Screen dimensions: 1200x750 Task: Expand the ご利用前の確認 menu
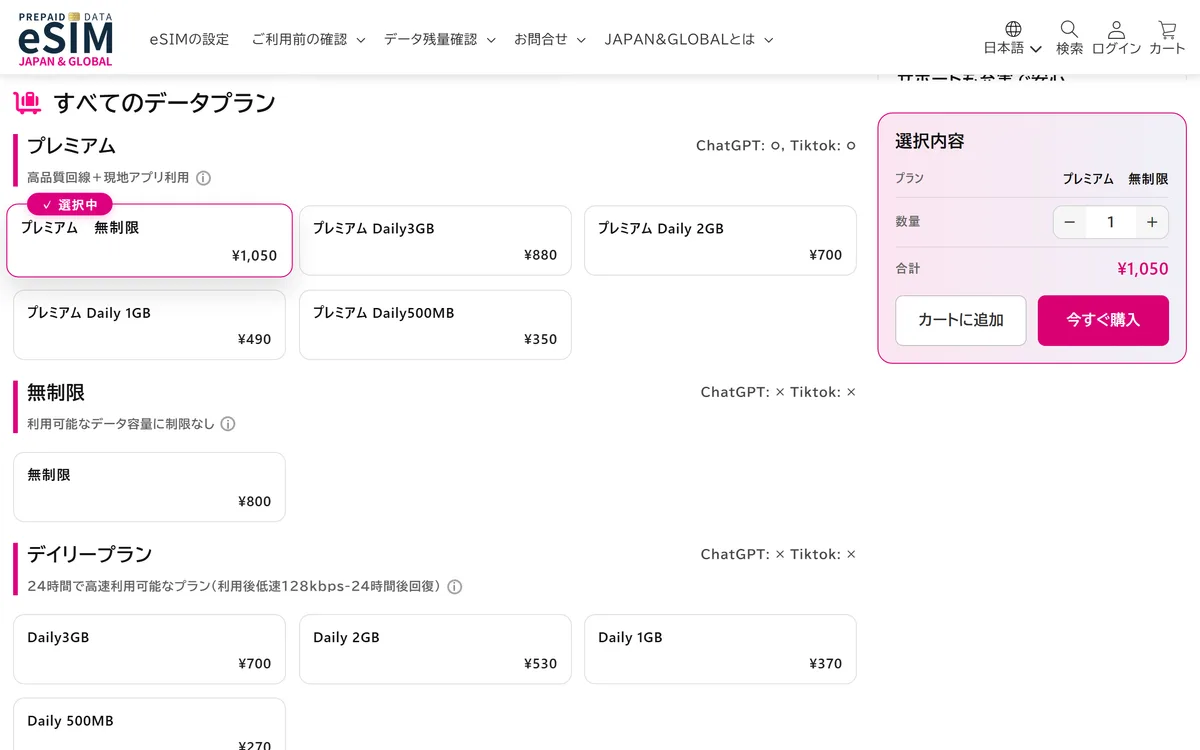pyautogui.click(x=308, y=40)
